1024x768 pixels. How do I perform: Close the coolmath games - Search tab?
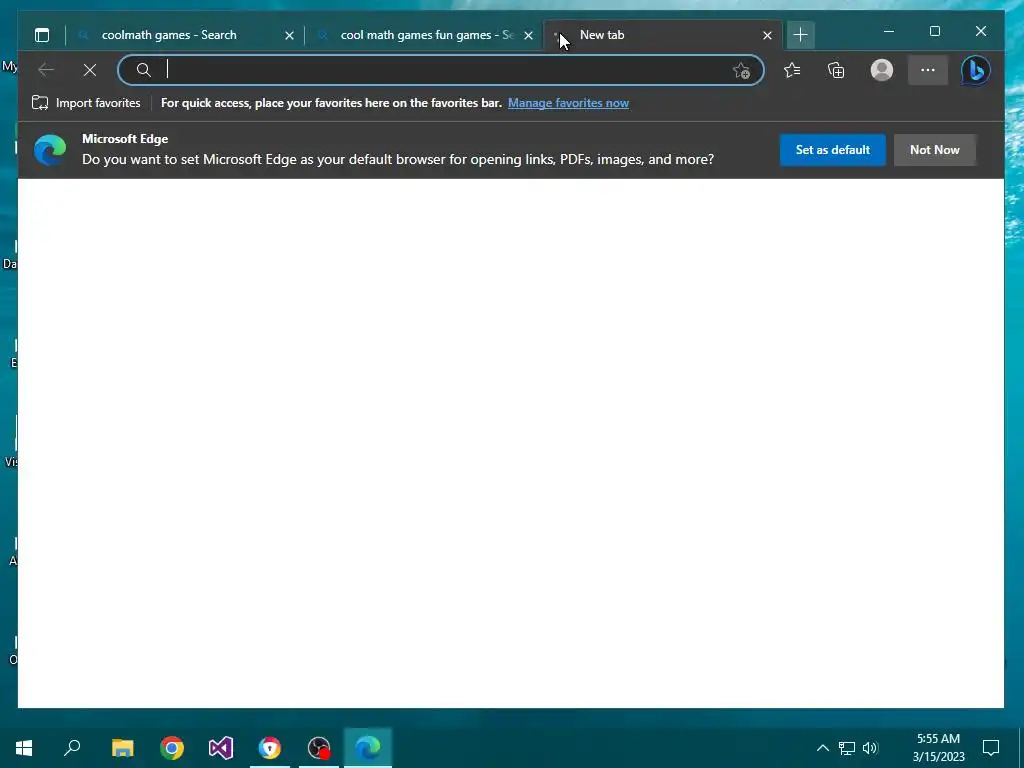coord(289,35)
